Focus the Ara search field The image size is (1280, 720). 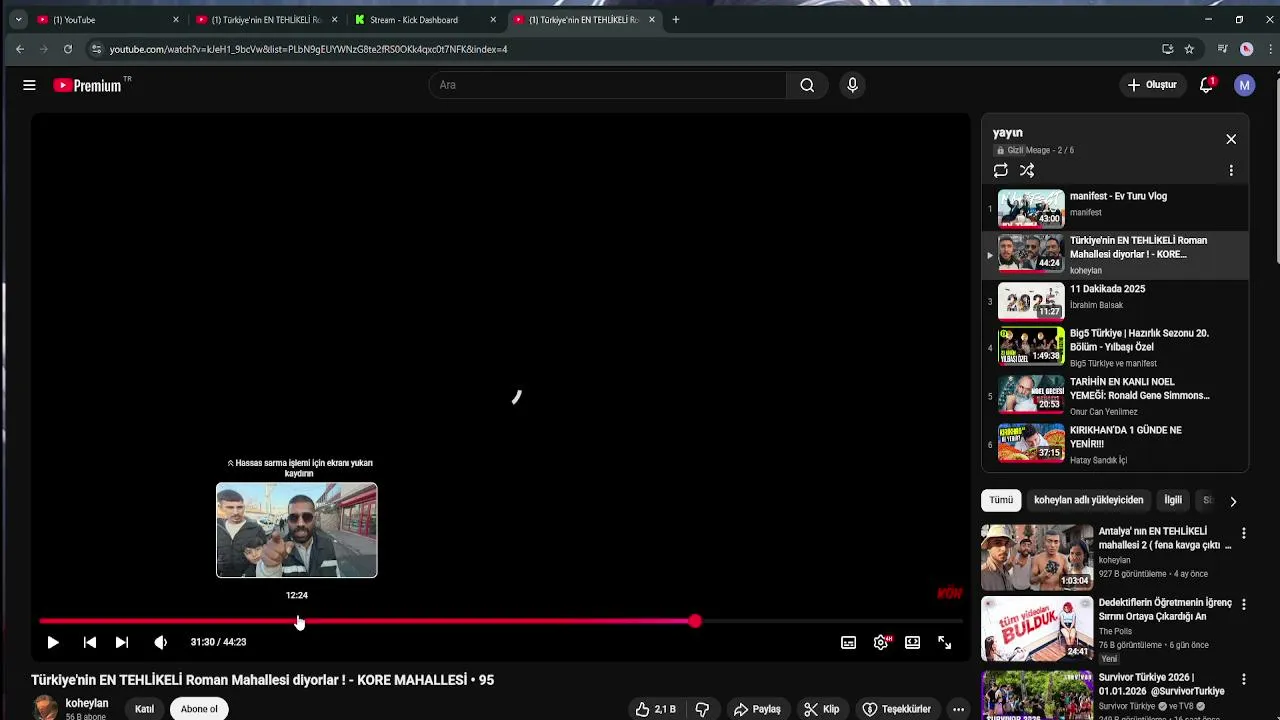[607, 85]
